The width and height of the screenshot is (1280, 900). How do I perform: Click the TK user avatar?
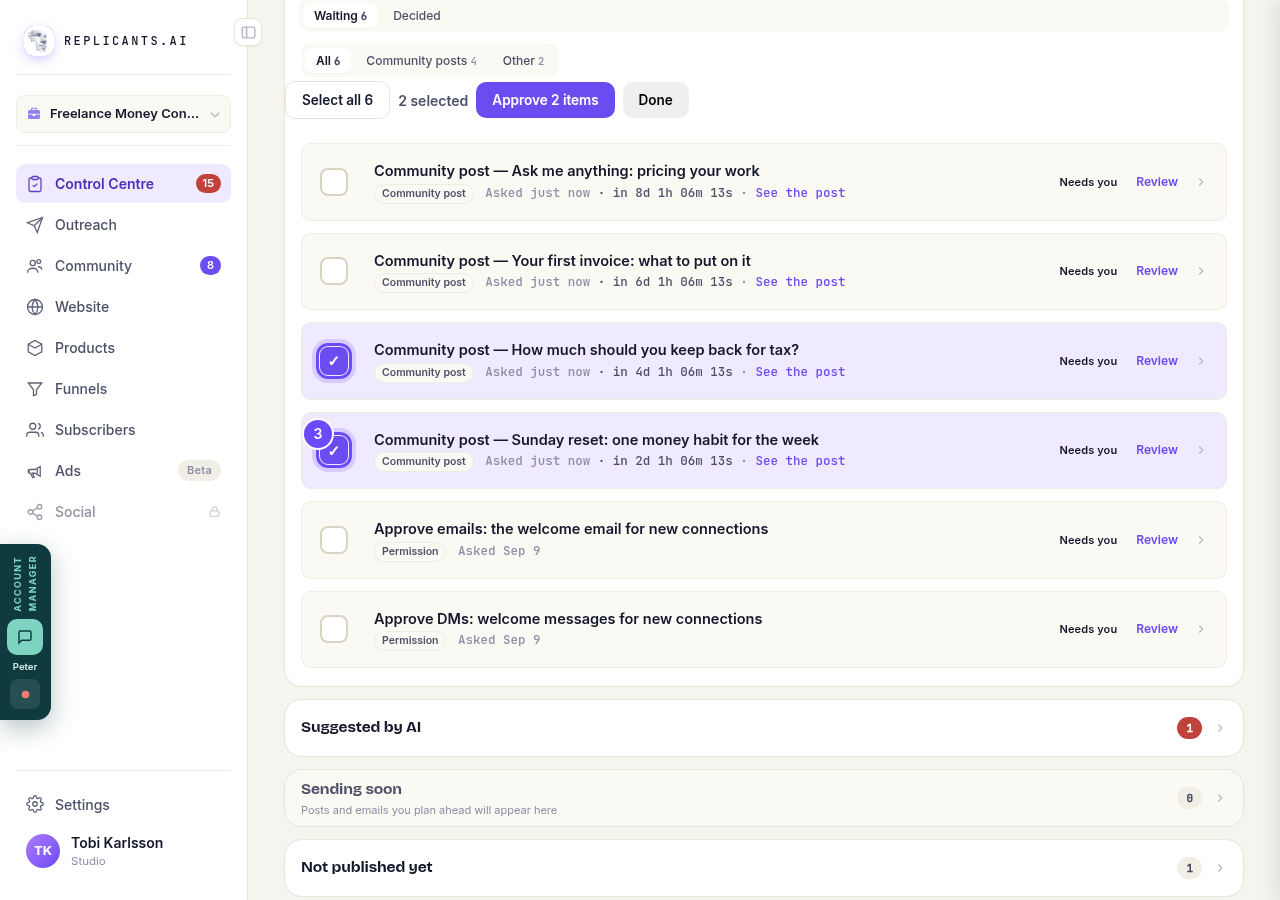pyautogui.click(x=43, y=851)
